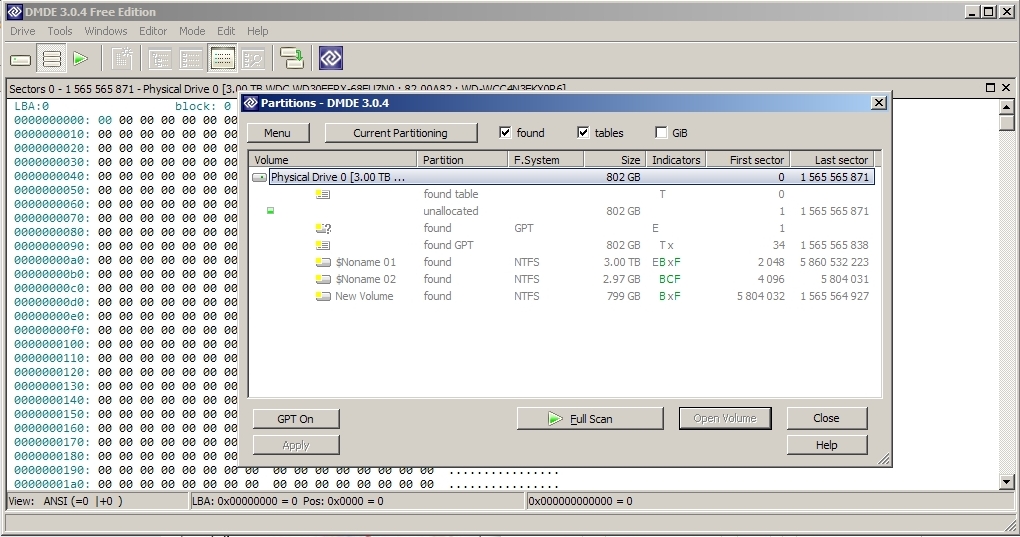
Task: Click the green unallocated space icon
Action: click(x=271, y=211)
